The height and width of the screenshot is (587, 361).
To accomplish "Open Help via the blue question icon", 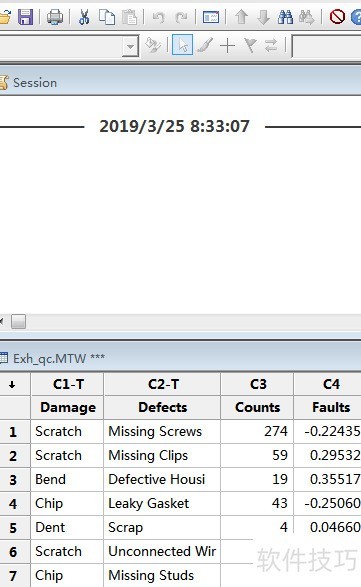I will click(356, 17).
